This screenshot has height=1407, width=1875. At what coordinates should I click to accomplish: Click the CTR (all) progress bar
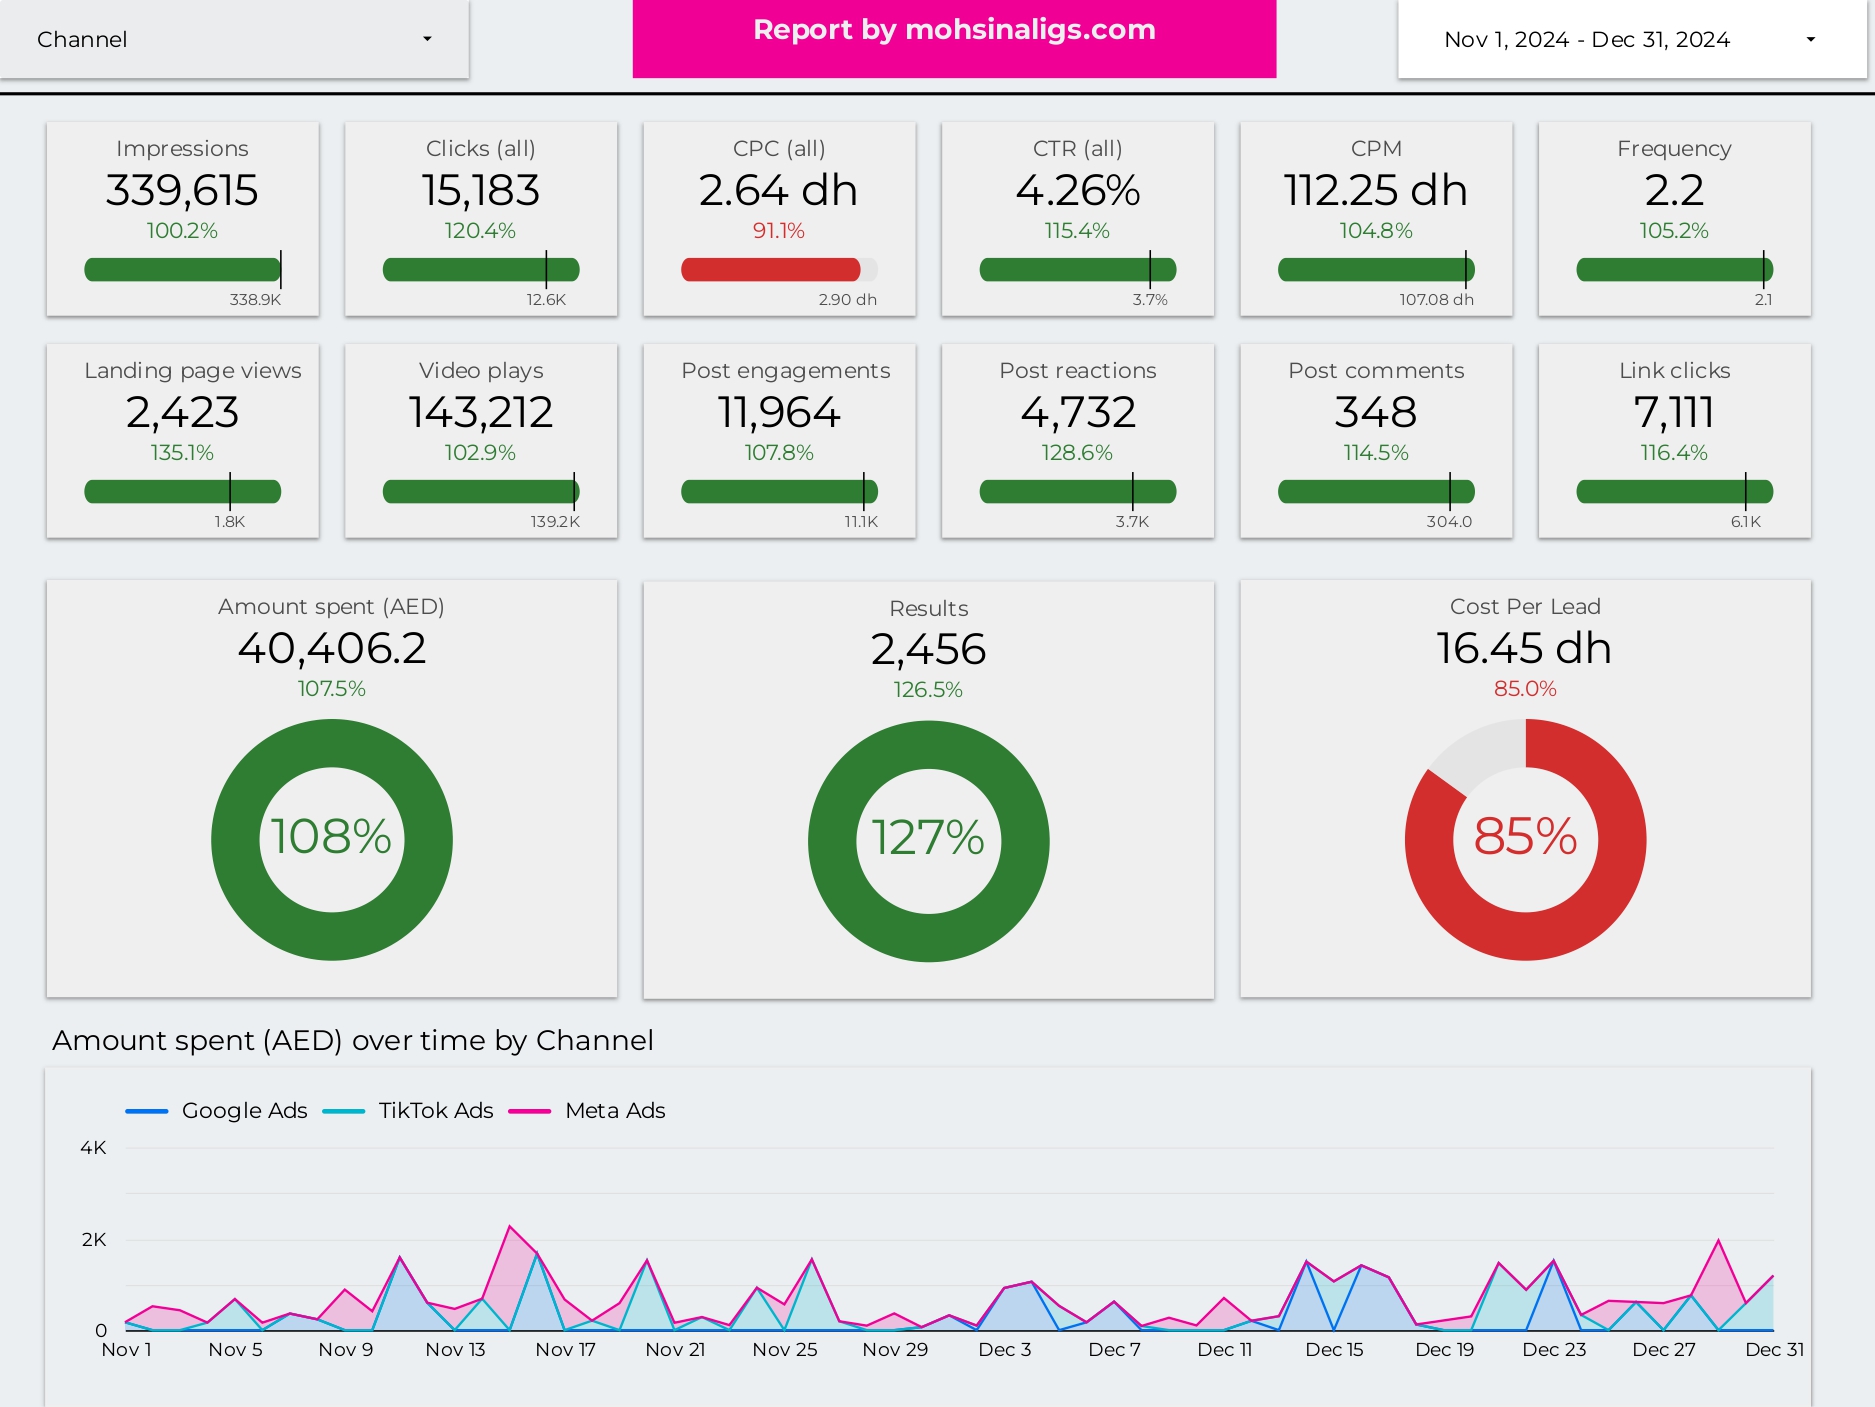click(x=1077, y=269)
